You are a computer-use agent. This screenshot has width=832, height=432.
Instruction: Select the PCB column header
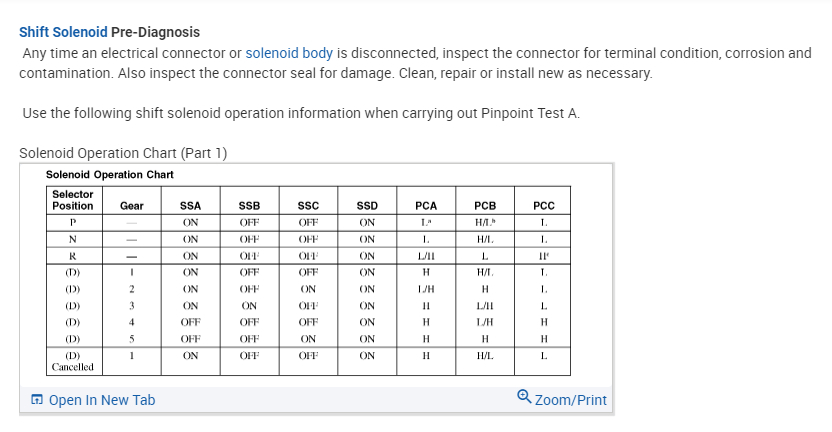tap(485, 206)
